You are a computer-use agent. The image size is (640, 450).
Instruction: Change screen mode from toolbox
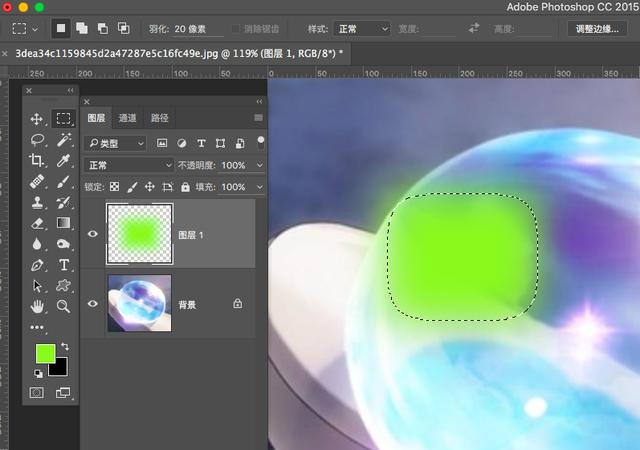[x=63, y=393]
